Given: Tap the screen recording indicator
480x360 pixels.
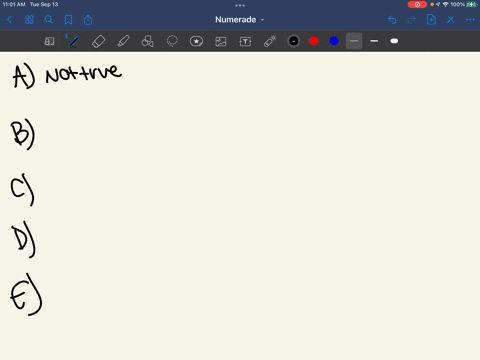Looking at the screenshot, I should coord(417,4).
